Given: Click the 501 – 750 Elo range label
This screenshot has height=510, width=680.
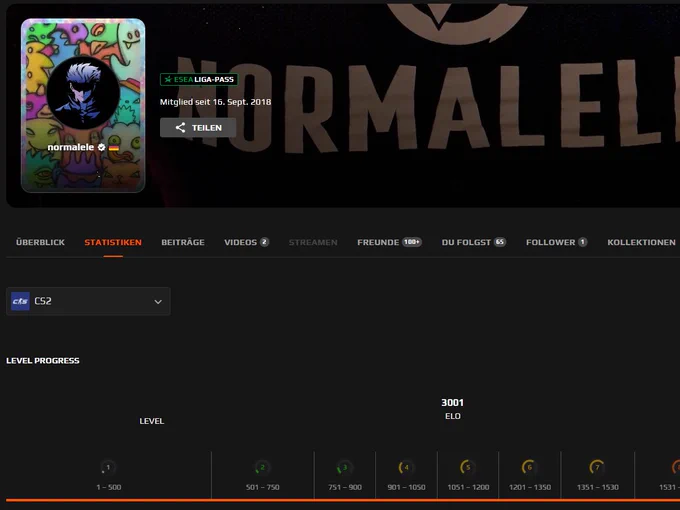Looking at the screenshot, I should [262, 487].
